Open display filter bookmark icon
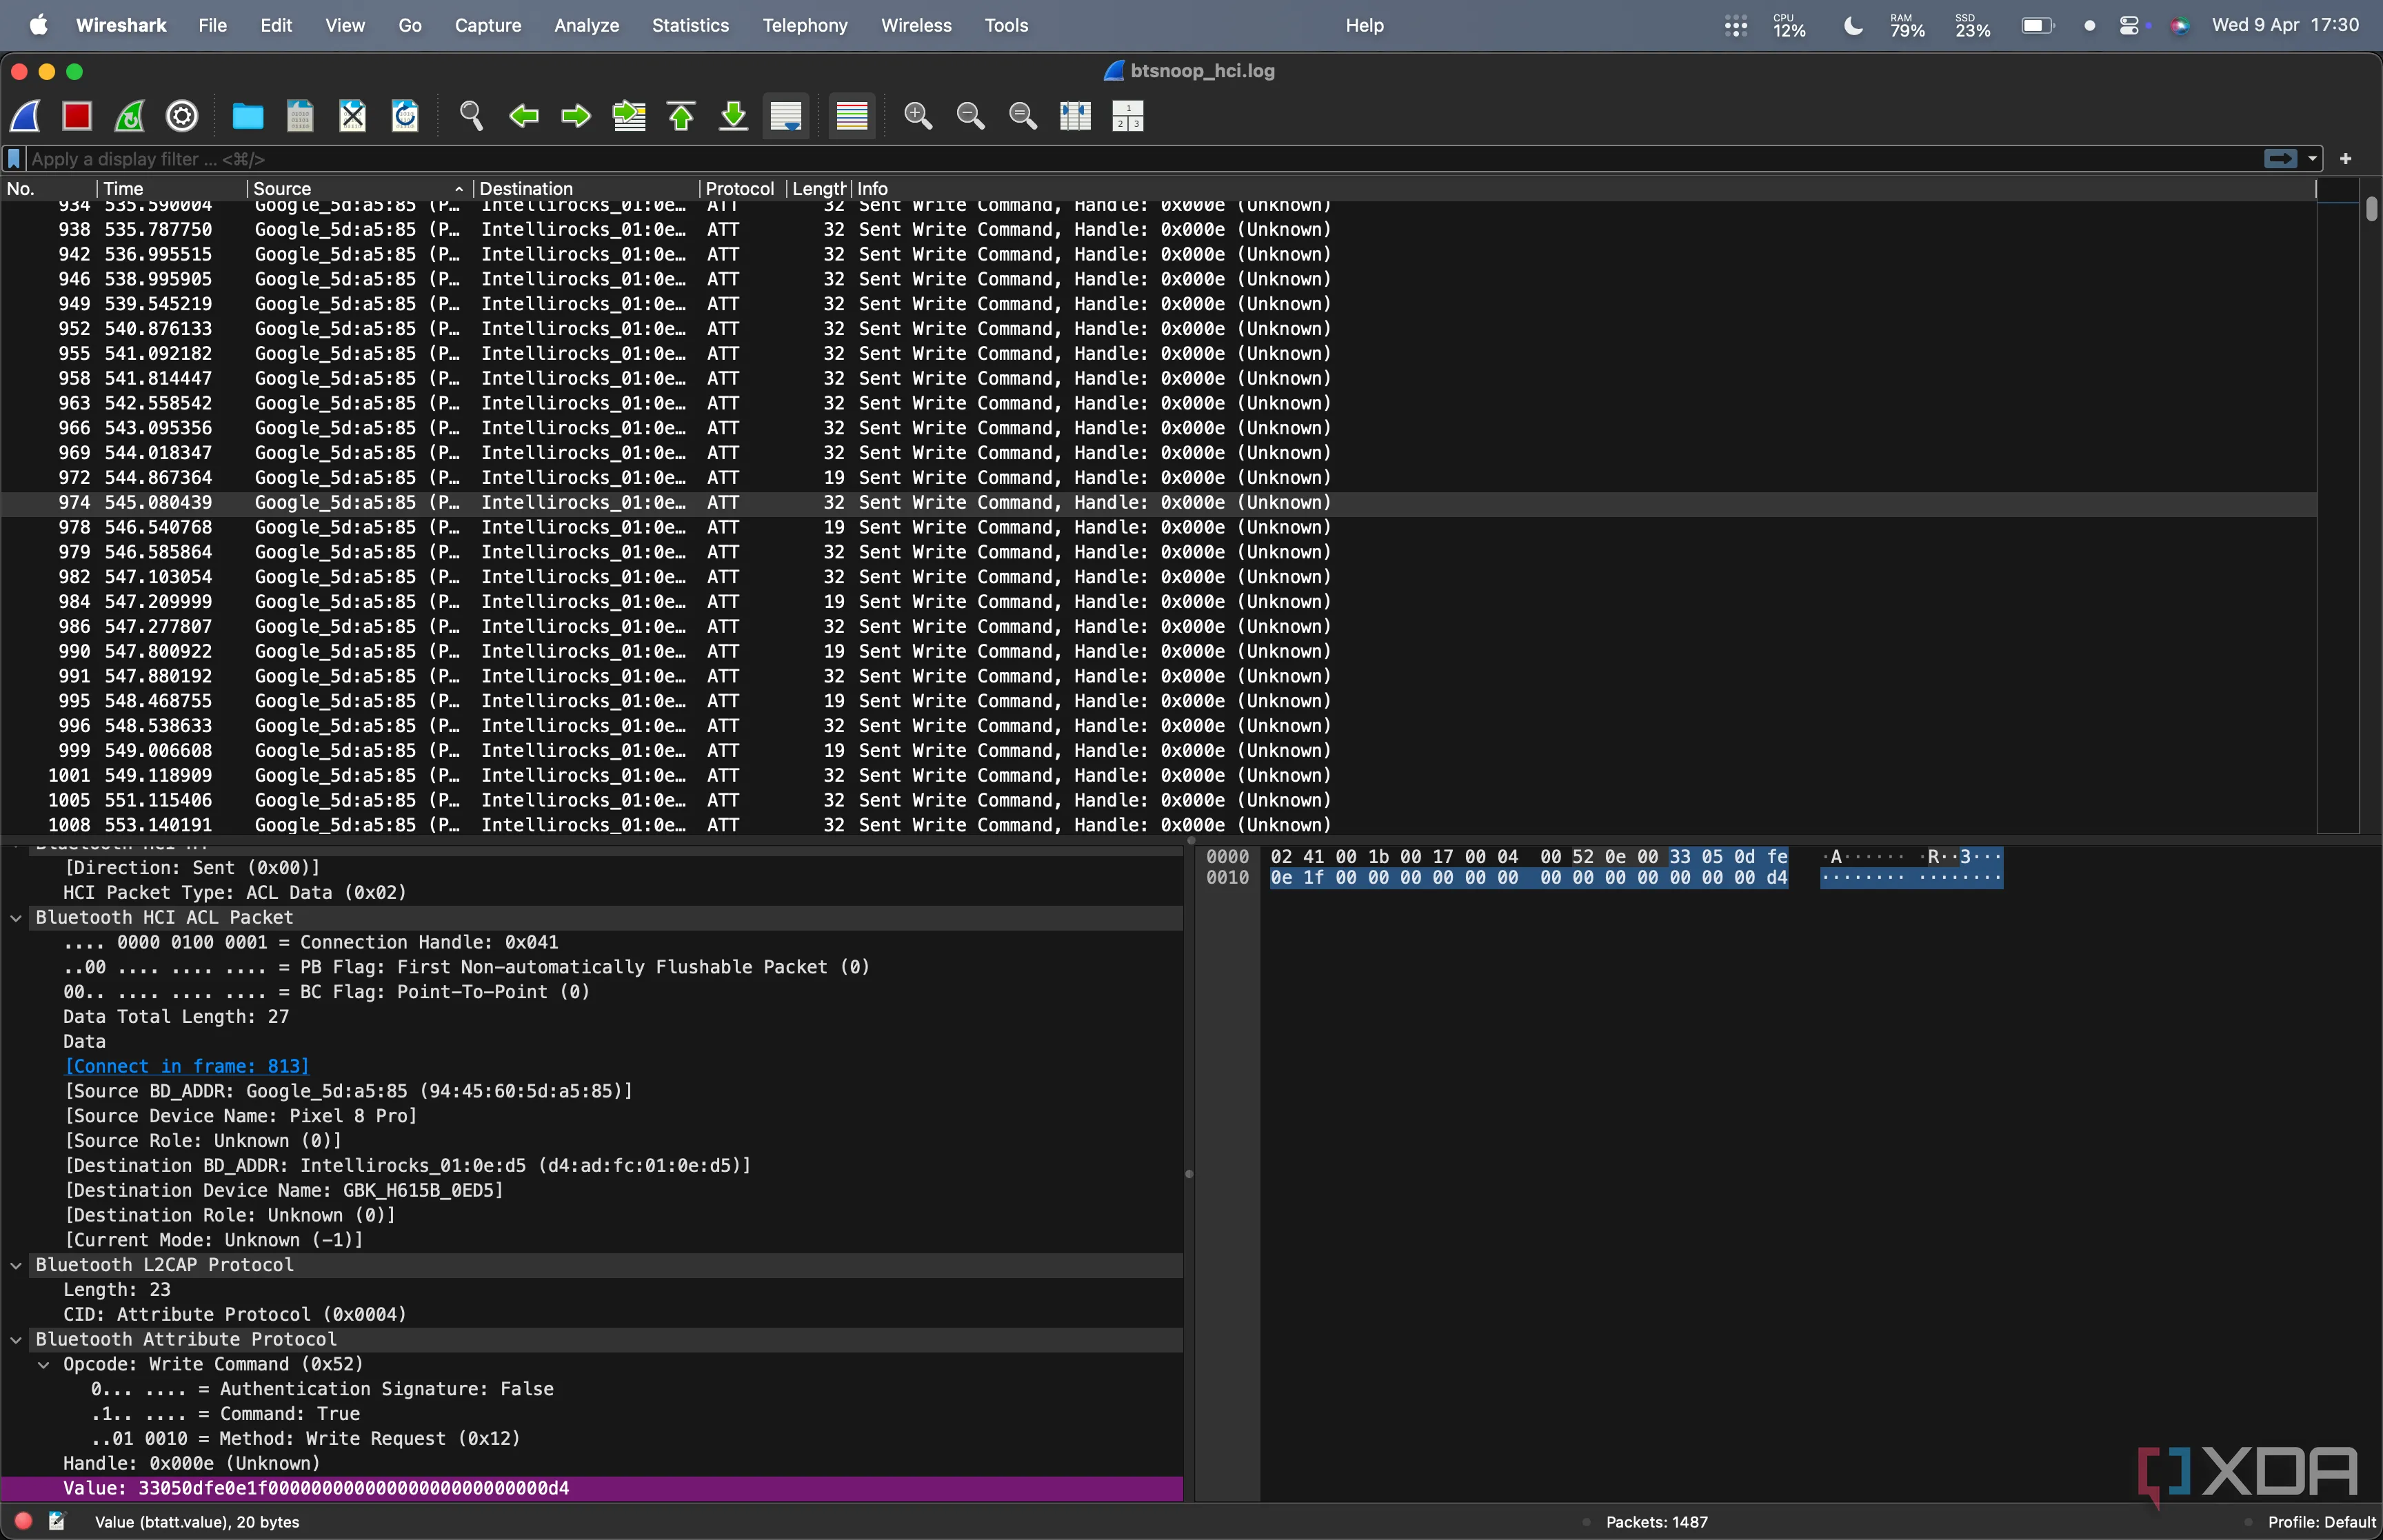2383x1540 pixels. [14, 159]
